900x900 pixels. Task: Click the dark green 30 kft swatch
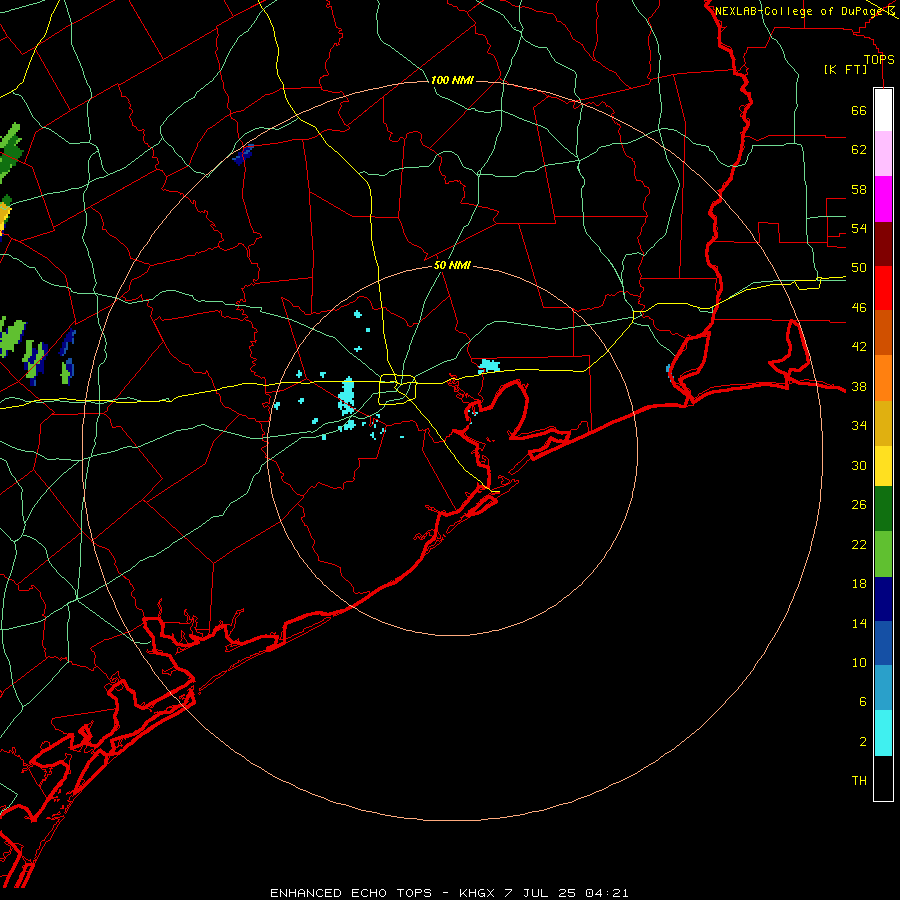883,509
